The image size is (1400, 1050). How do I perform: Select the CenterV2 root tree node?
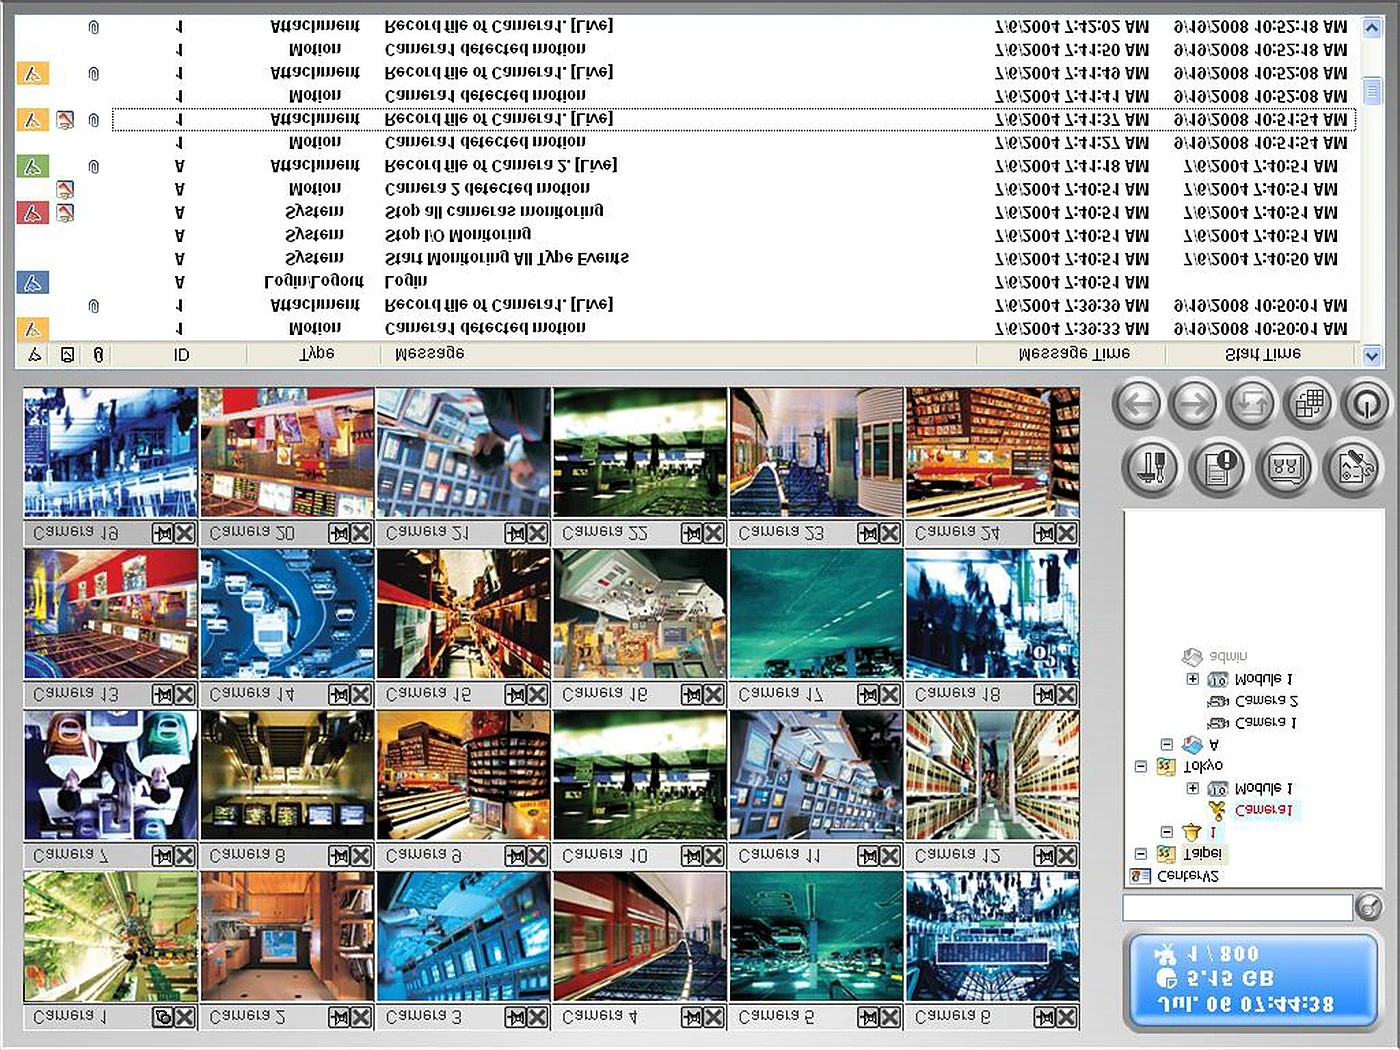[x=1188, y=876]
